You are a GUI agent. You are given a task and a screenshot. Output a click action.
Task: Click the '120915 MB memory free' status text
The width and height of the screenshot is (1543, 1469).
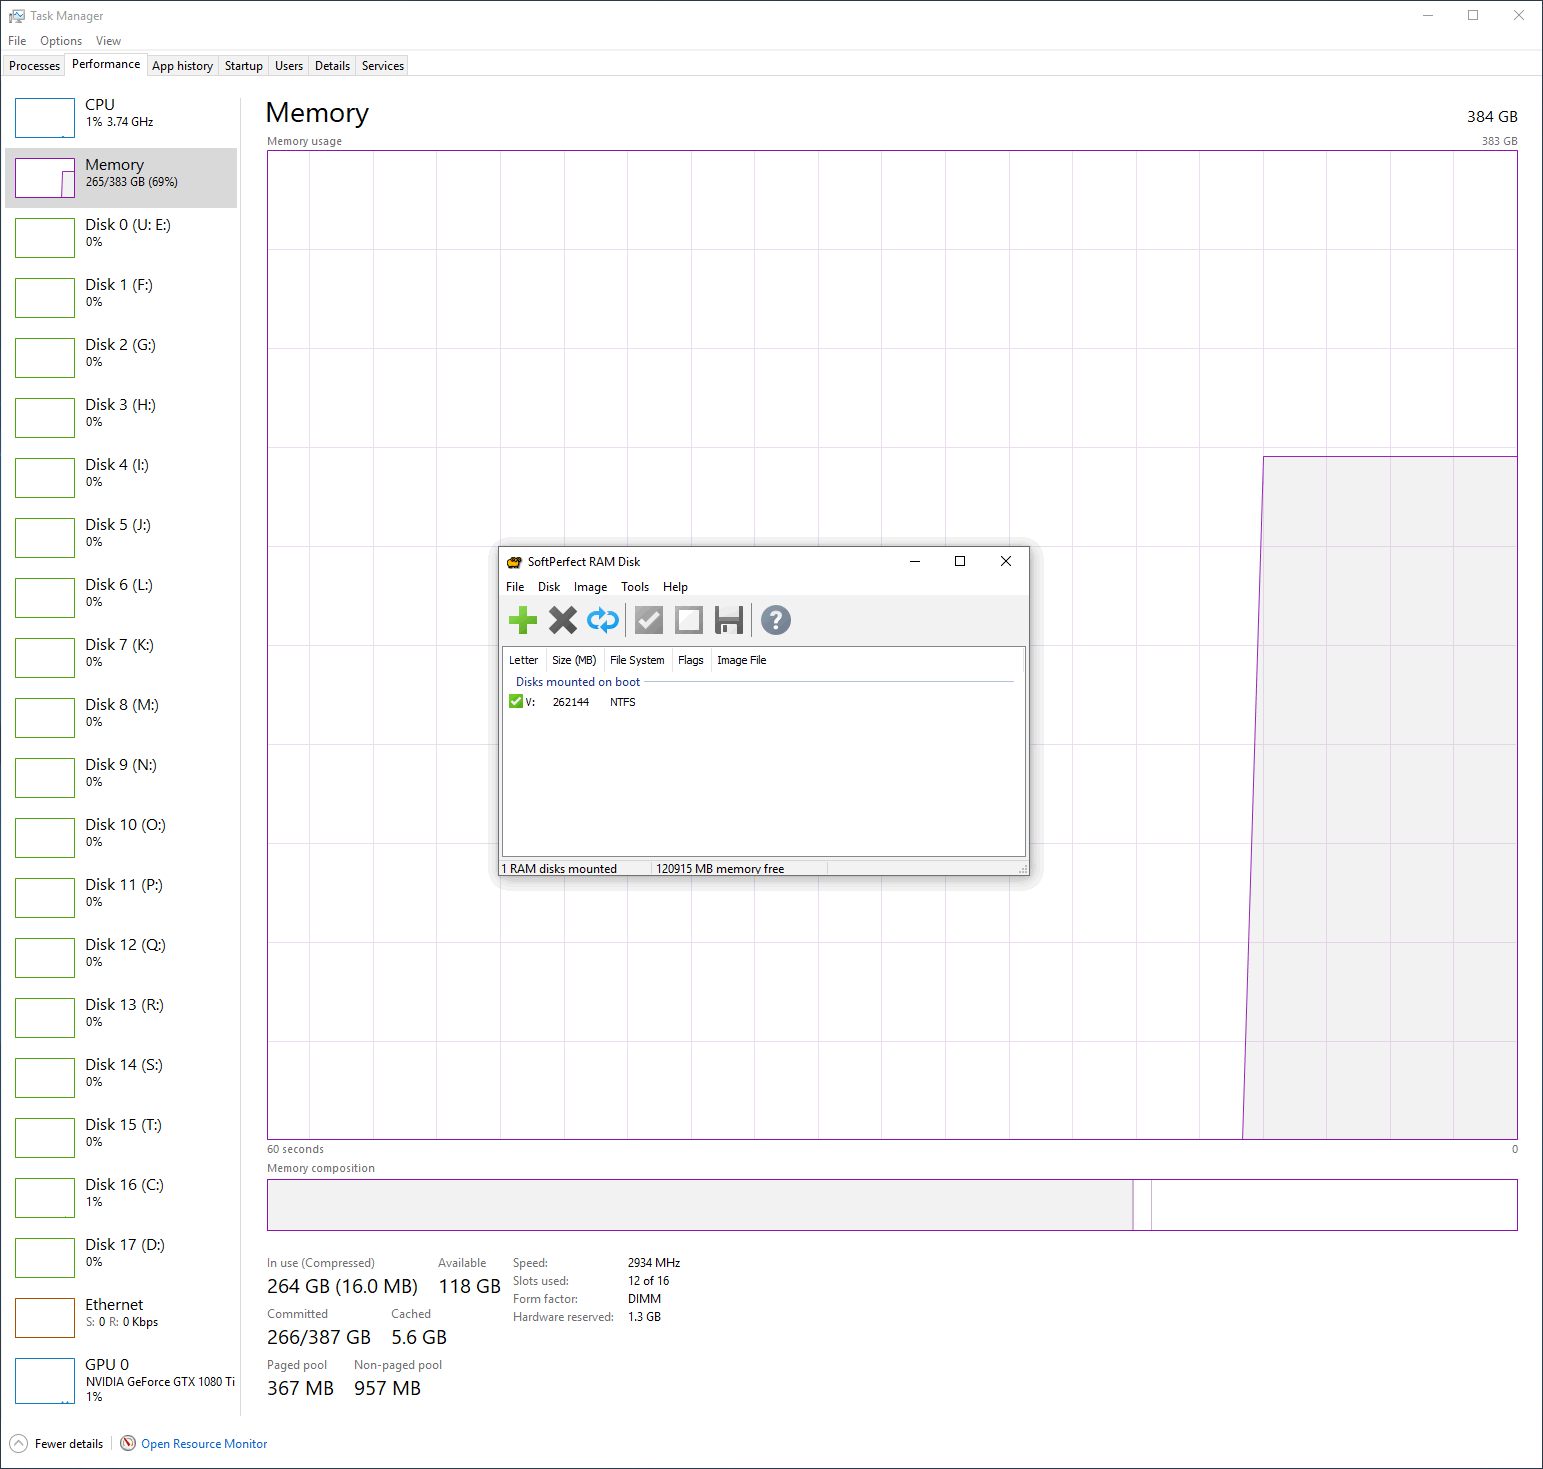[720, 869]
